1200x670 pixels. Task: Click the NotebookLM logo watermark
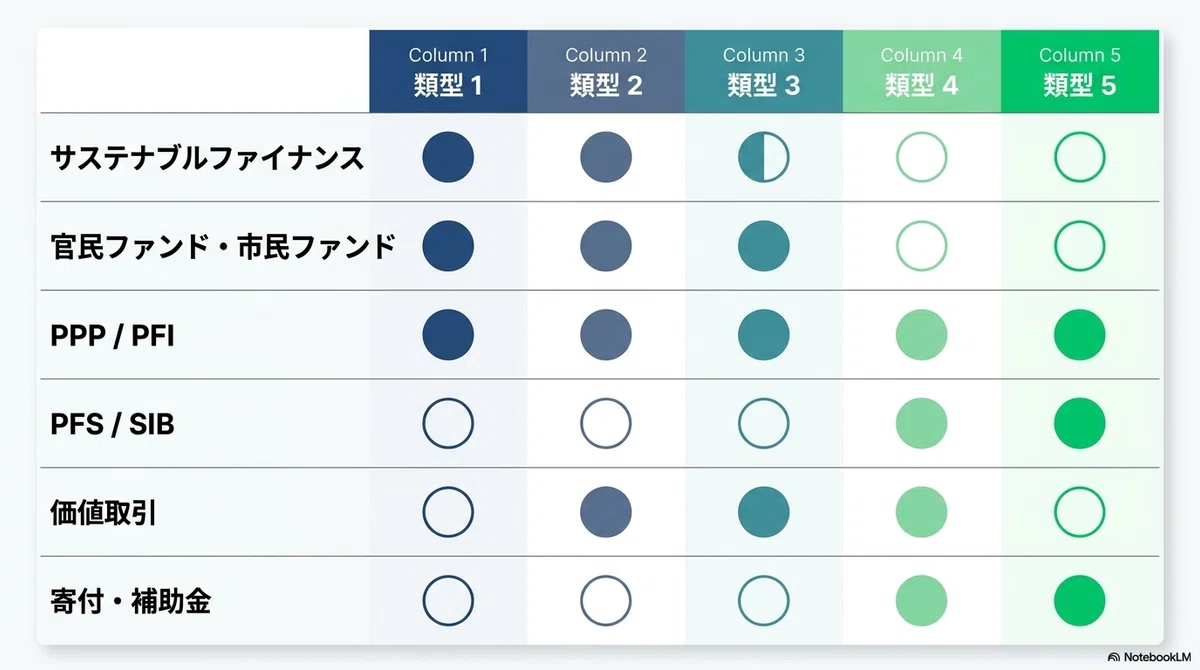(1149, 657)
